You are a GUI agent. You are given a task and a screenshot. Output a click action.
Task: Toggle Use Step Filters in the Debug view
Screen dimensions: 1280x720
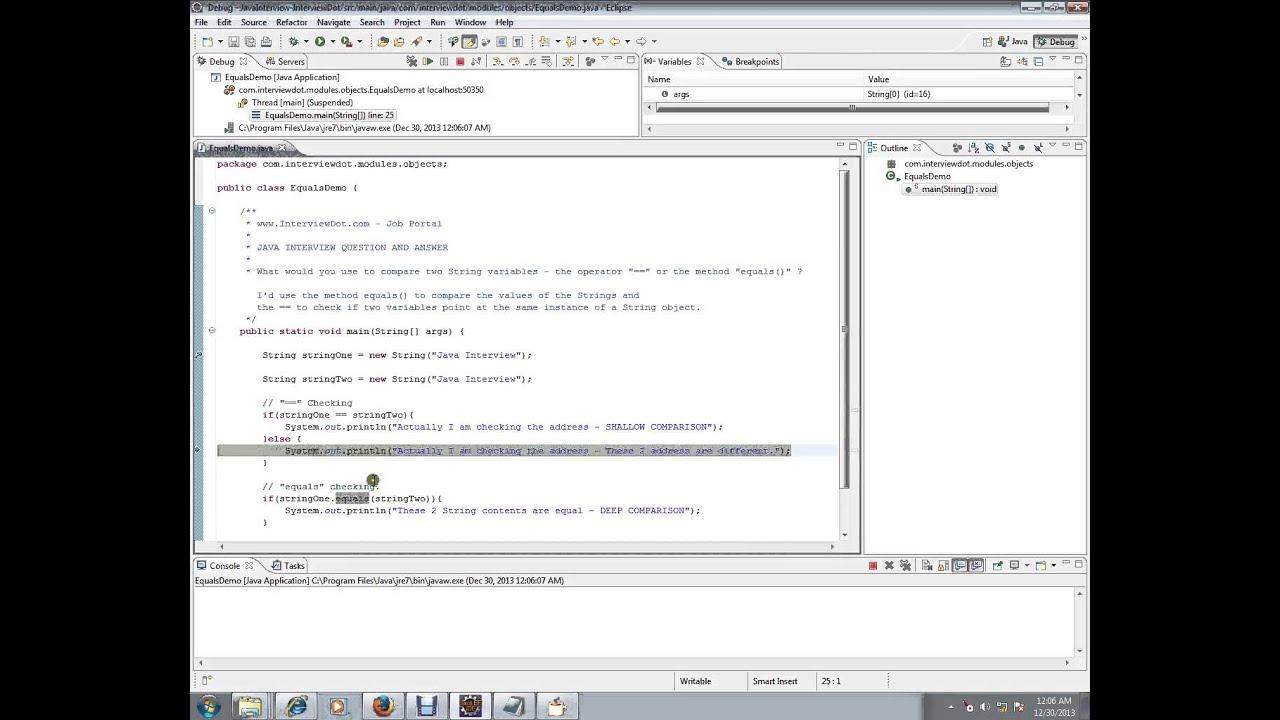(x=567, y=61)
